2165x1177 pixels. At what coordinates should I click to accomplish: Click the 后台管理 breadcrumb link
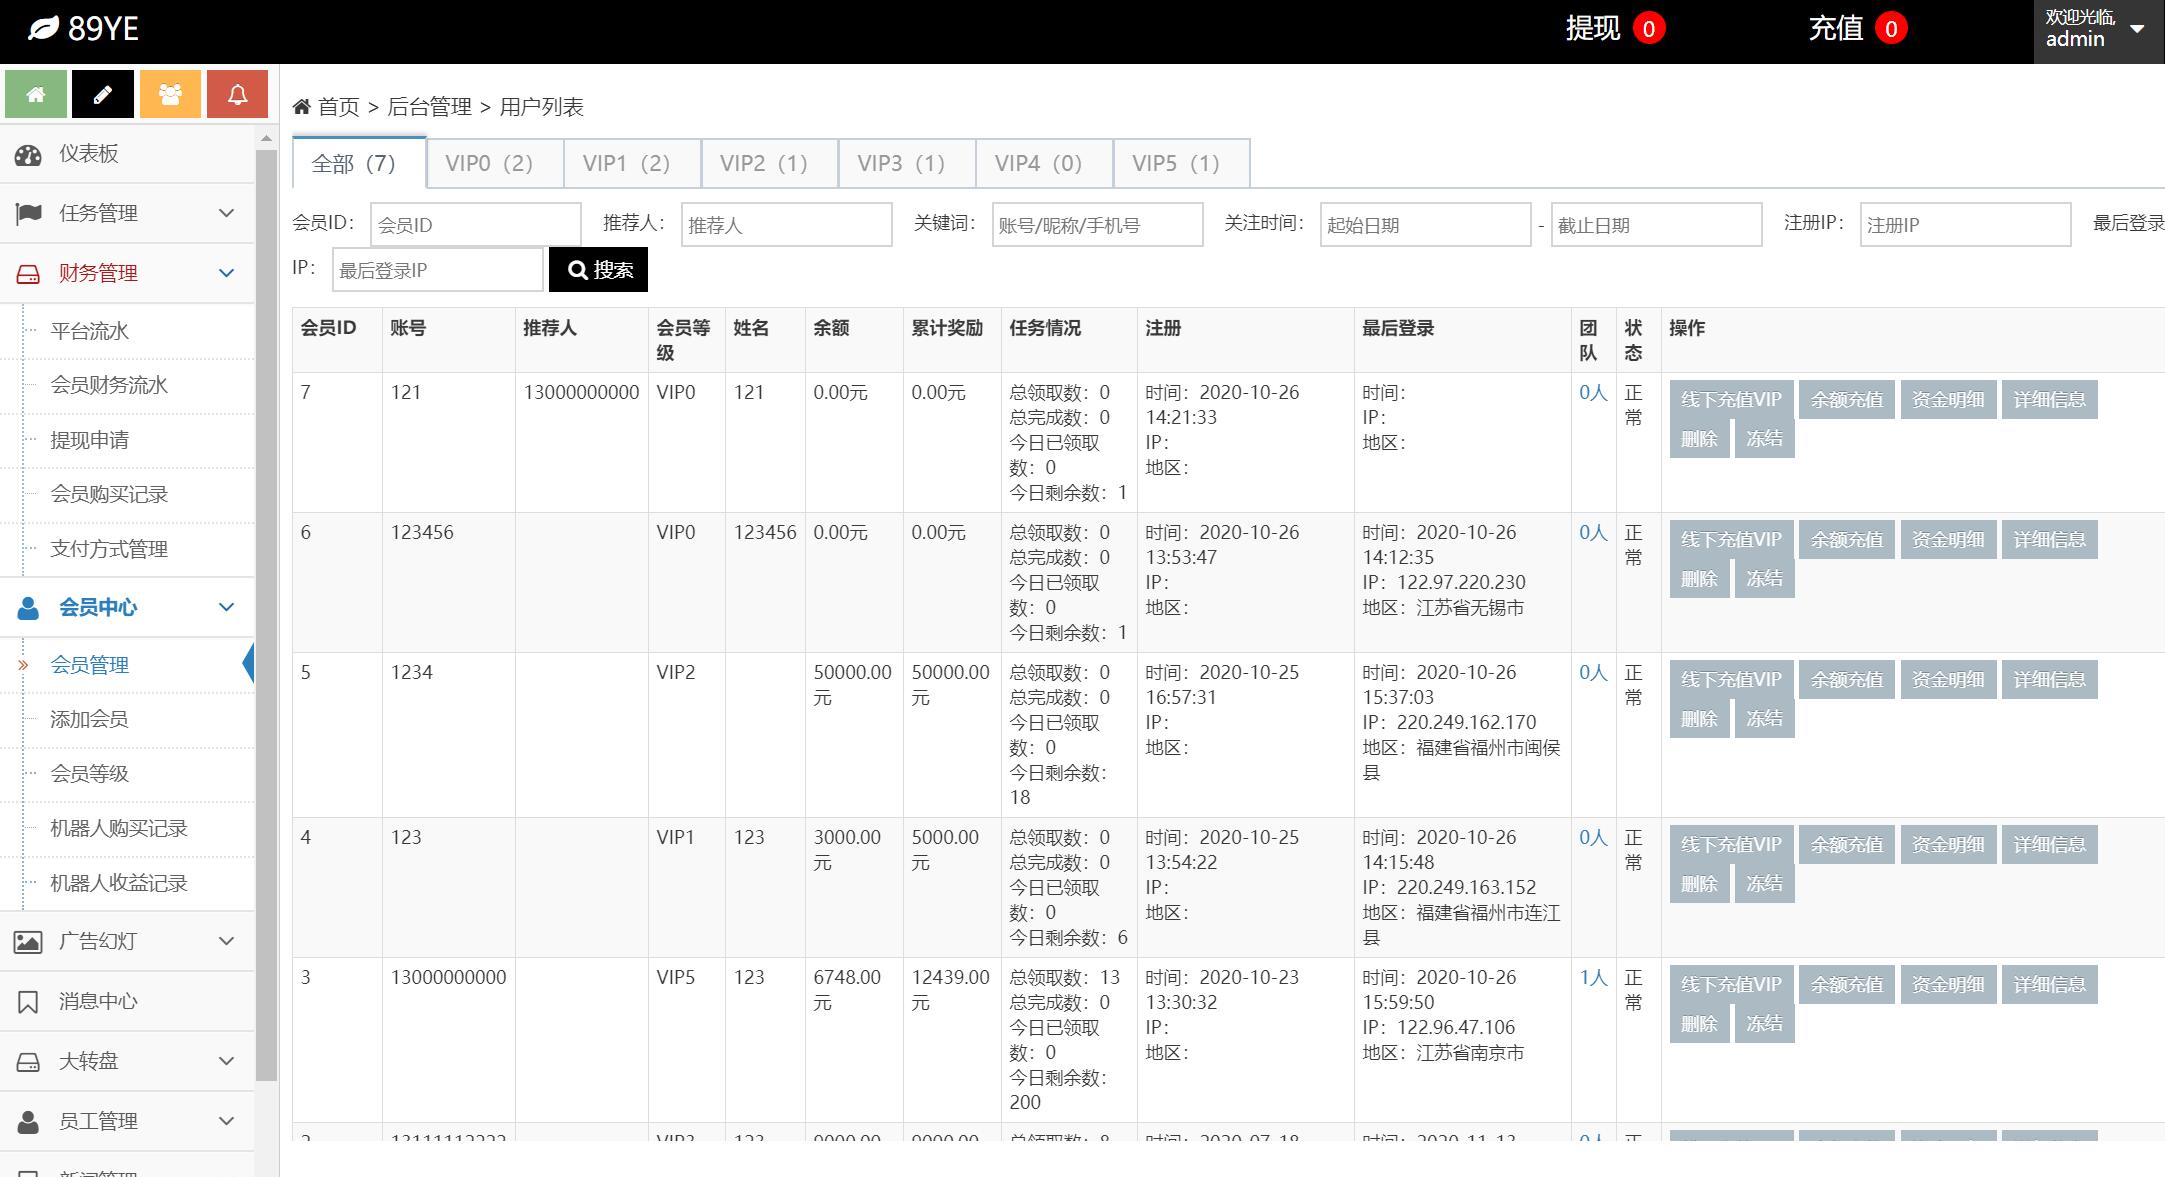point(429,107)
